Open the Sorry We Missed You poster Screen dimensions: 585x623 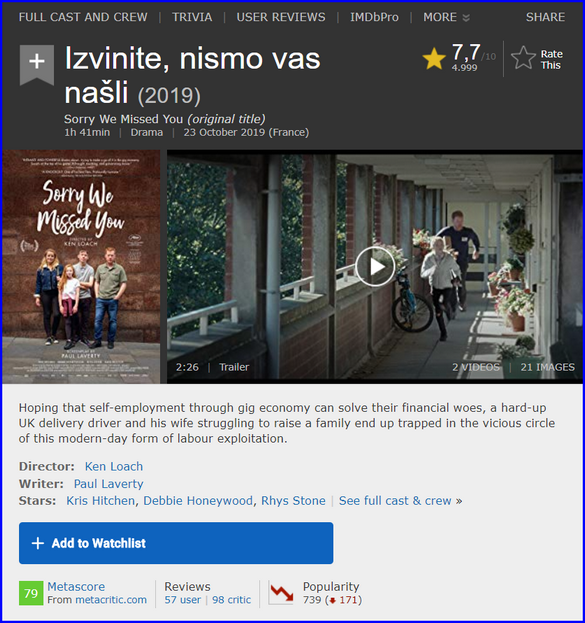click(81, 267)
